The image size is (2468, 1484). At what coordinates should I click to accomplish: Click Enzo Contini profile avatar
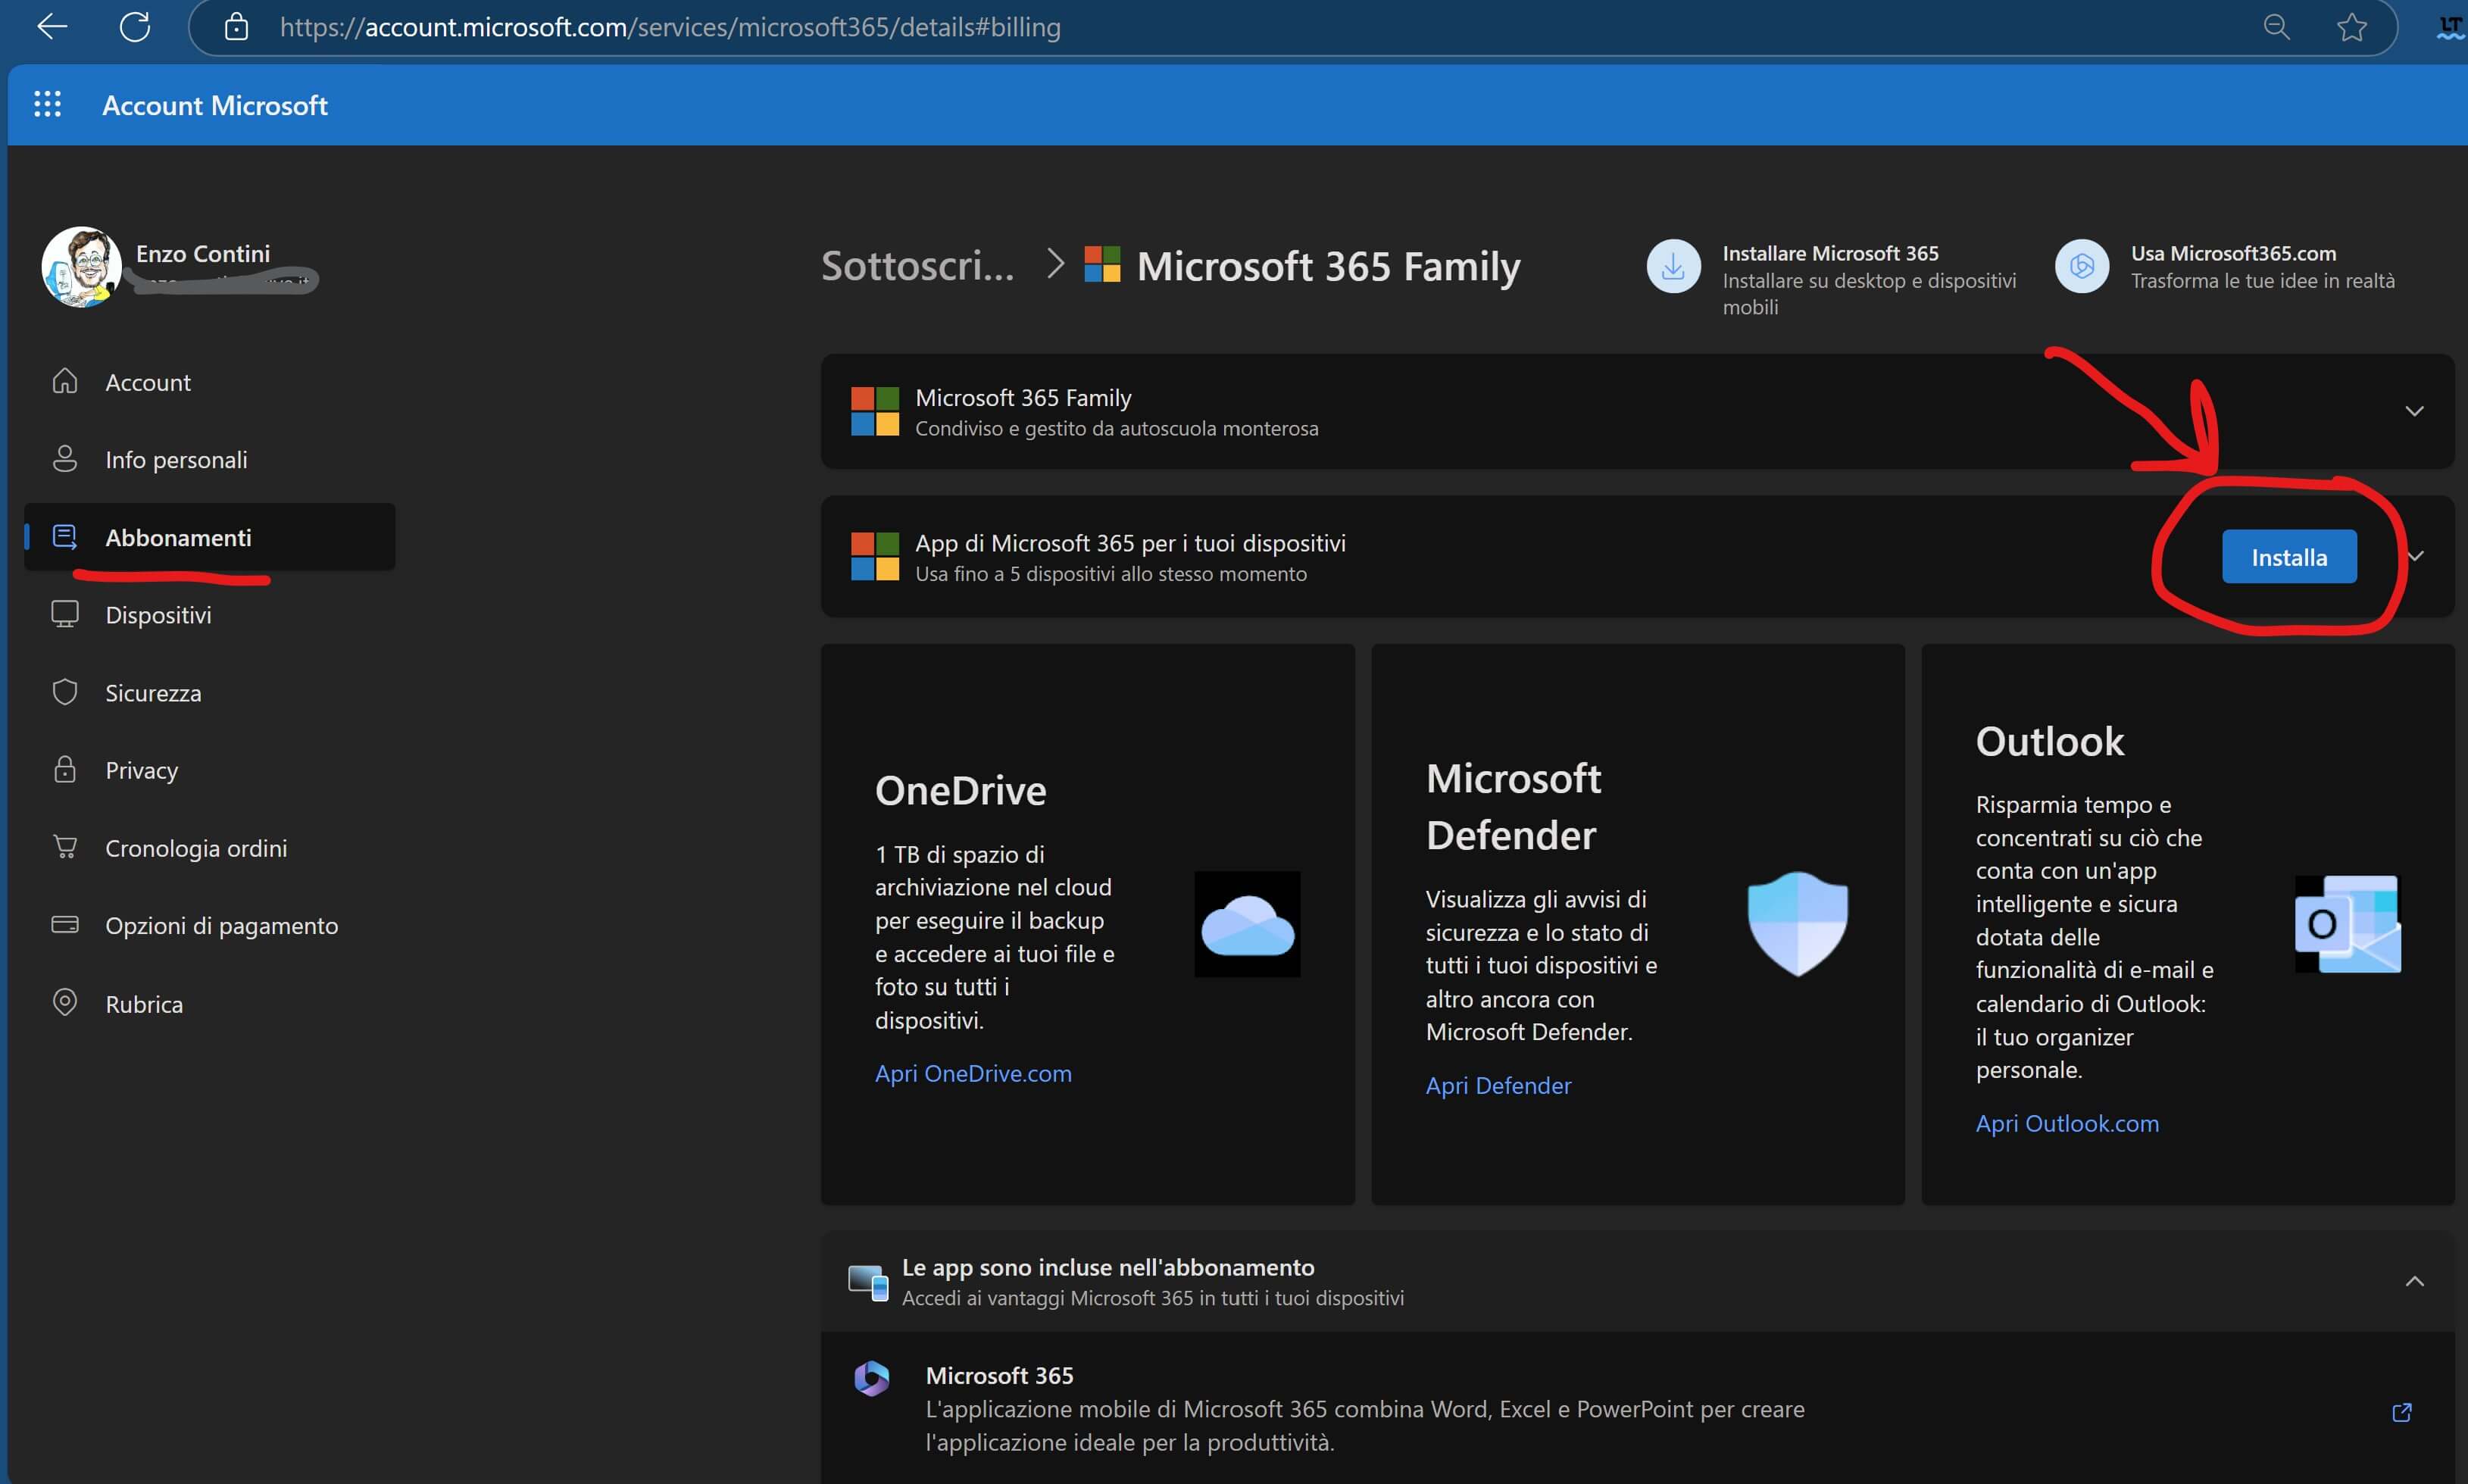tap(81, 267)
